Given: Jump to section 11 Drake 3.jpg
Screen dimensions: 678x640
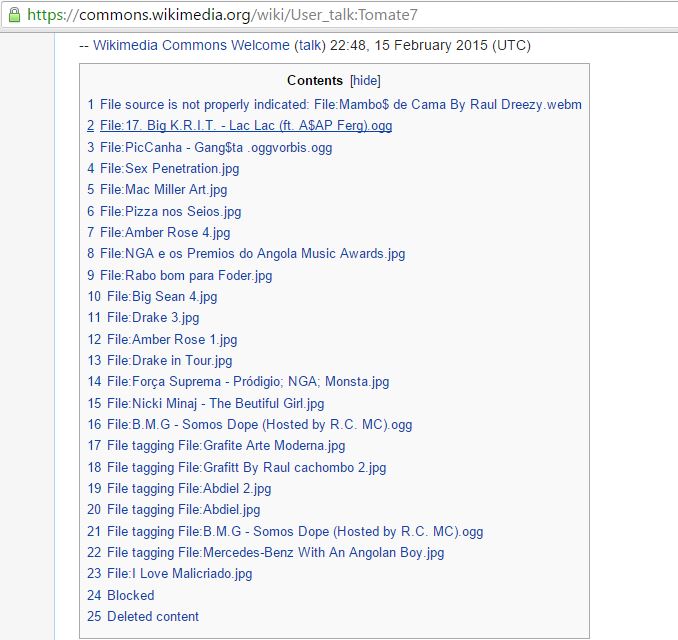Looking at the screenshot, I should pos(143,318).
